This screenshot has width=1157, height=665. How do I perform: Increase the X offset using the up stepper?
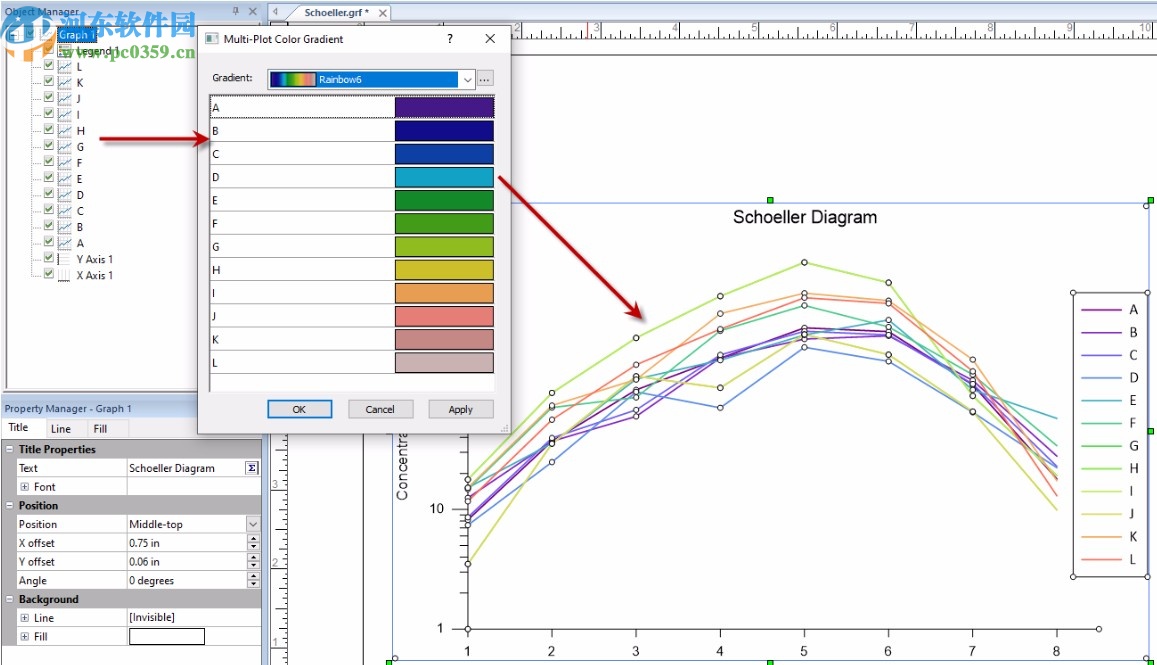(x=253, y=539)
